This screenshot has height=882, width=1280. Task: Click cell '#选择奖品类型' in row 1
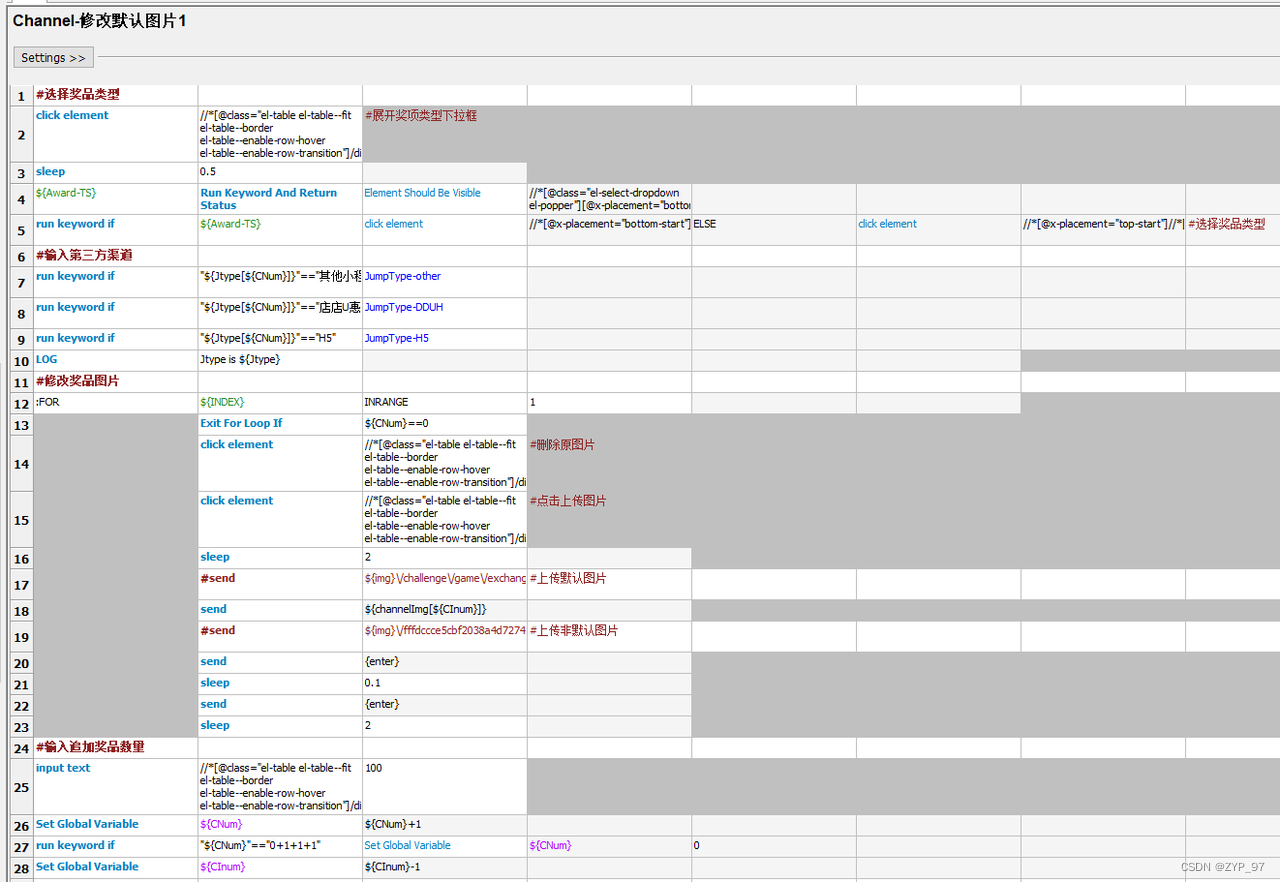[x=116, y=95]
